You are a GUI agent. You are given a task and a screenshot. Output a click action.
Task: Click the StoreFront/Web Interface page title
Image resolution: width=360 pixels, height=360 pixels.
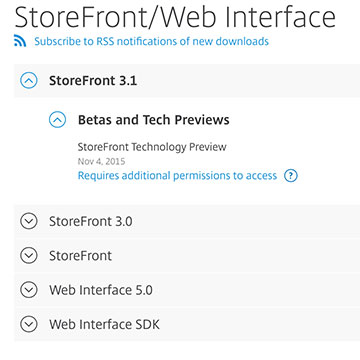(175, 16)
